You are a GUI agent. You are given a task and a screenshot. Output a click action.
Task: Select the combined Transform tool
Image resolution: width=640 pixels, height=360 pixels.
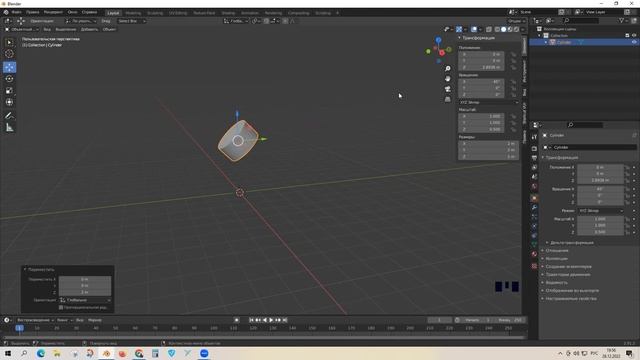pyautogui.click(x=9, y=102)
